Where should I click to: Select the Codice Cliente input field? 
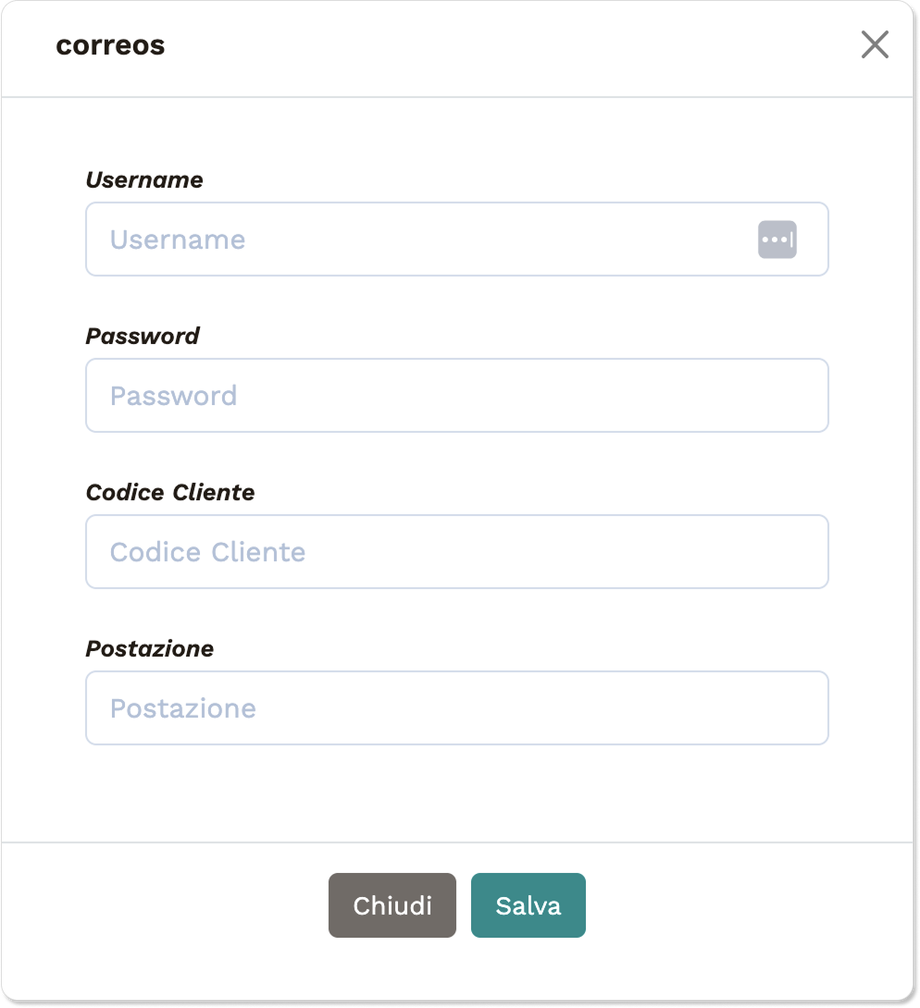(457, 552)
